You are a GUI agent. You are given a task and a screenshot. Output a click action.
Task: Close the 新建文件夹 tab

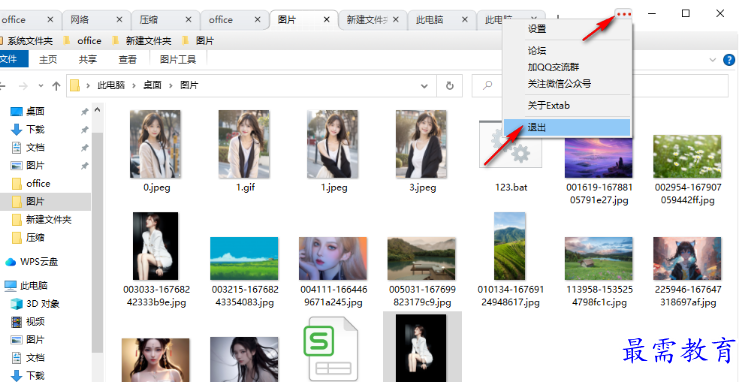[x=396, y=20]
